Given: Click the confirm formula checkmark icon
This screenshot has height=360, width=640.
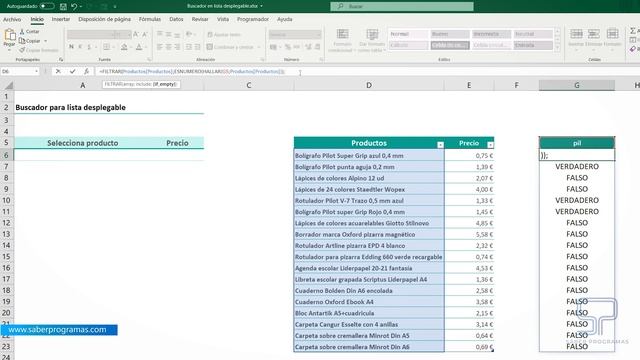Looking at the screenshot, I should pos(72,71).
